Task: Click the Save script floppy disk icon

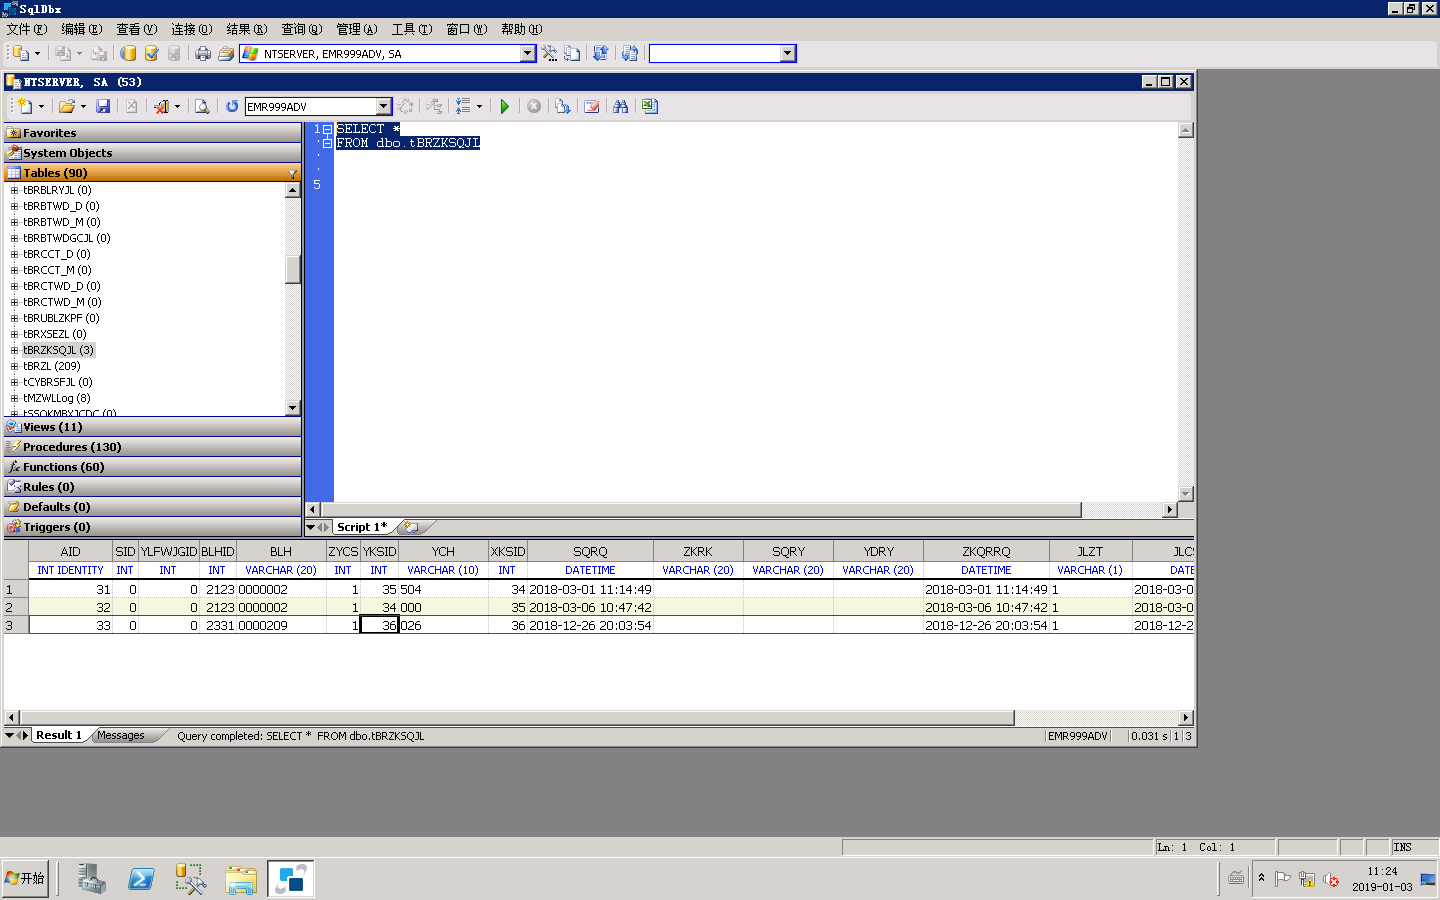Action: 103,106
